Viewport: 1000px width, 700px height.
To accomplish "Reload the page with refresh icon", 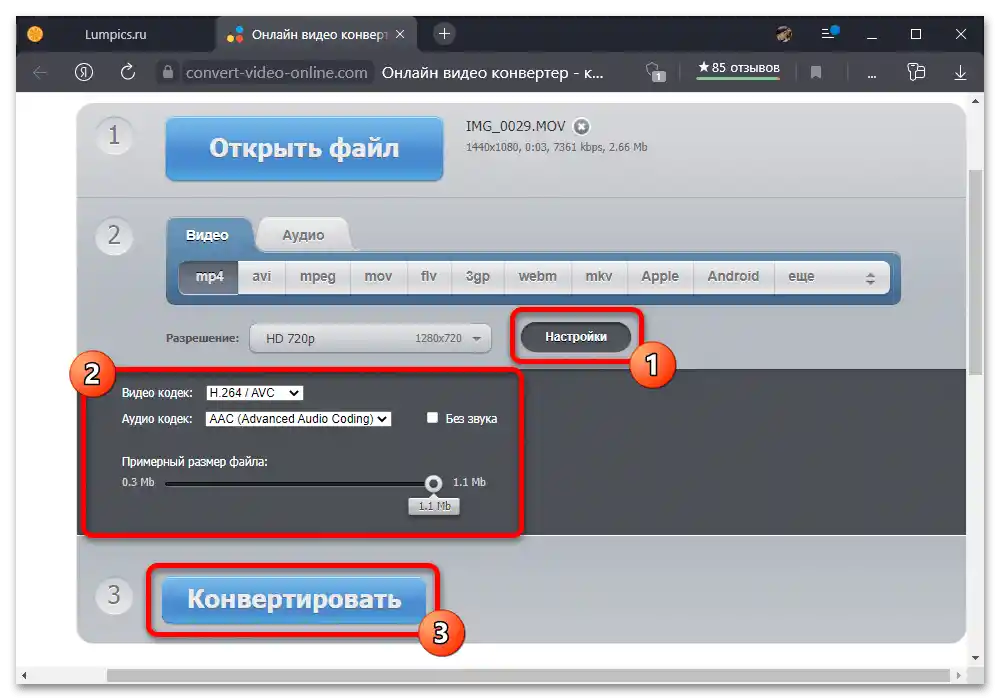I will coord(128,72).
